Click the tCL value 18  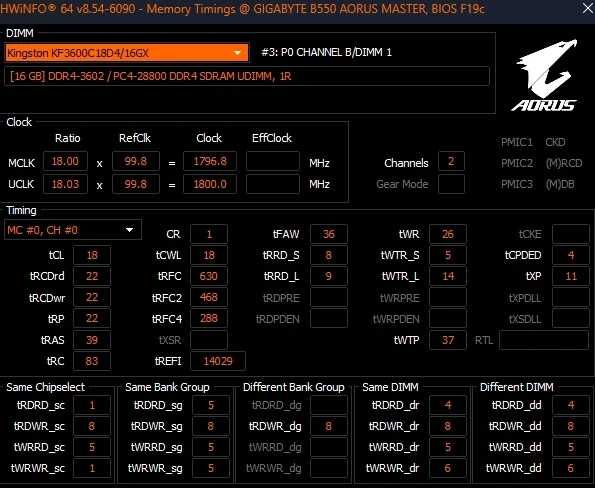(92, 255)
